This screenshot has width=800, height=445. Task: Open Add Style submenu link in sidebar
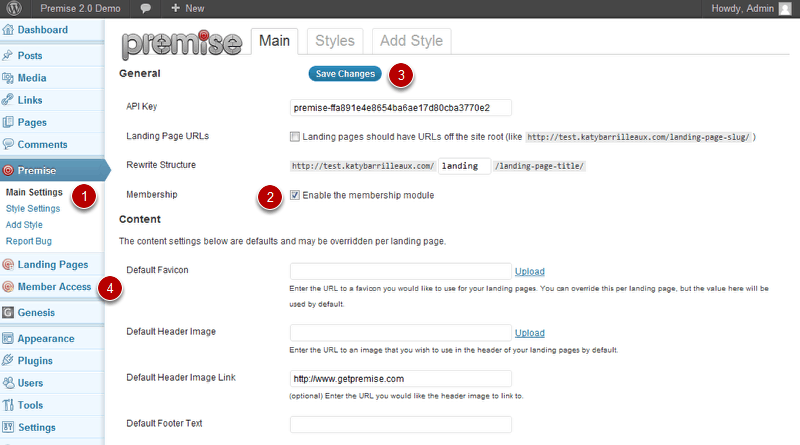(x=24, y=225)
